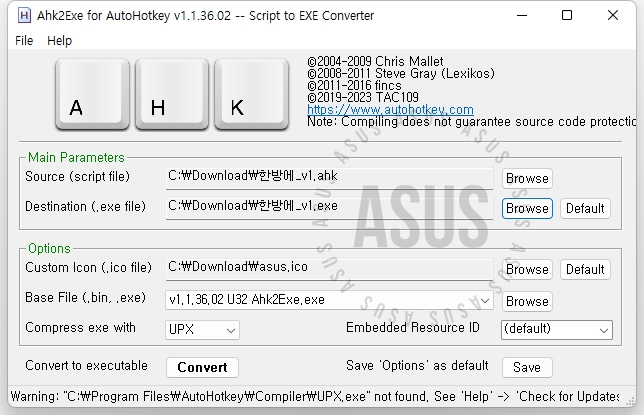
Task: Browse for the Destination exe file
Action: pos(527,209)
